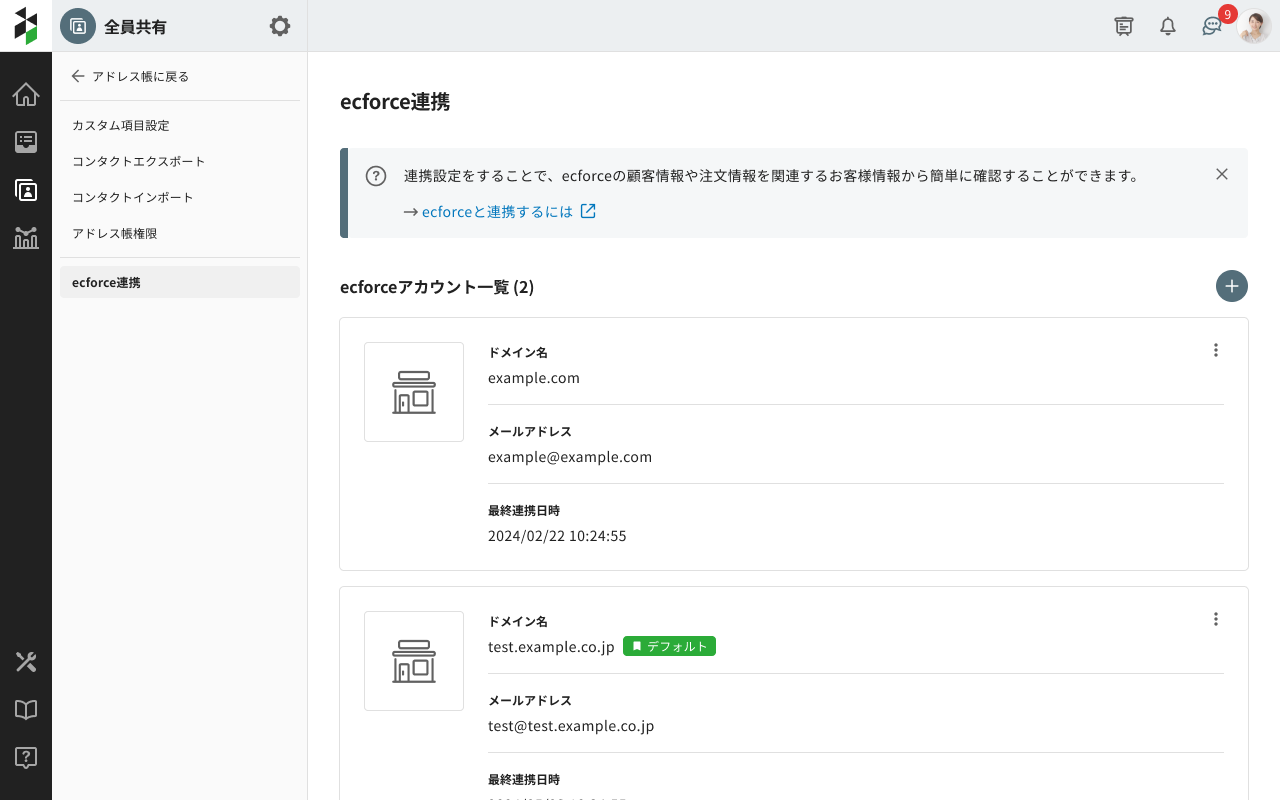
Task: Open the manual book sidebar icon
Action: [x=26, y=710]
